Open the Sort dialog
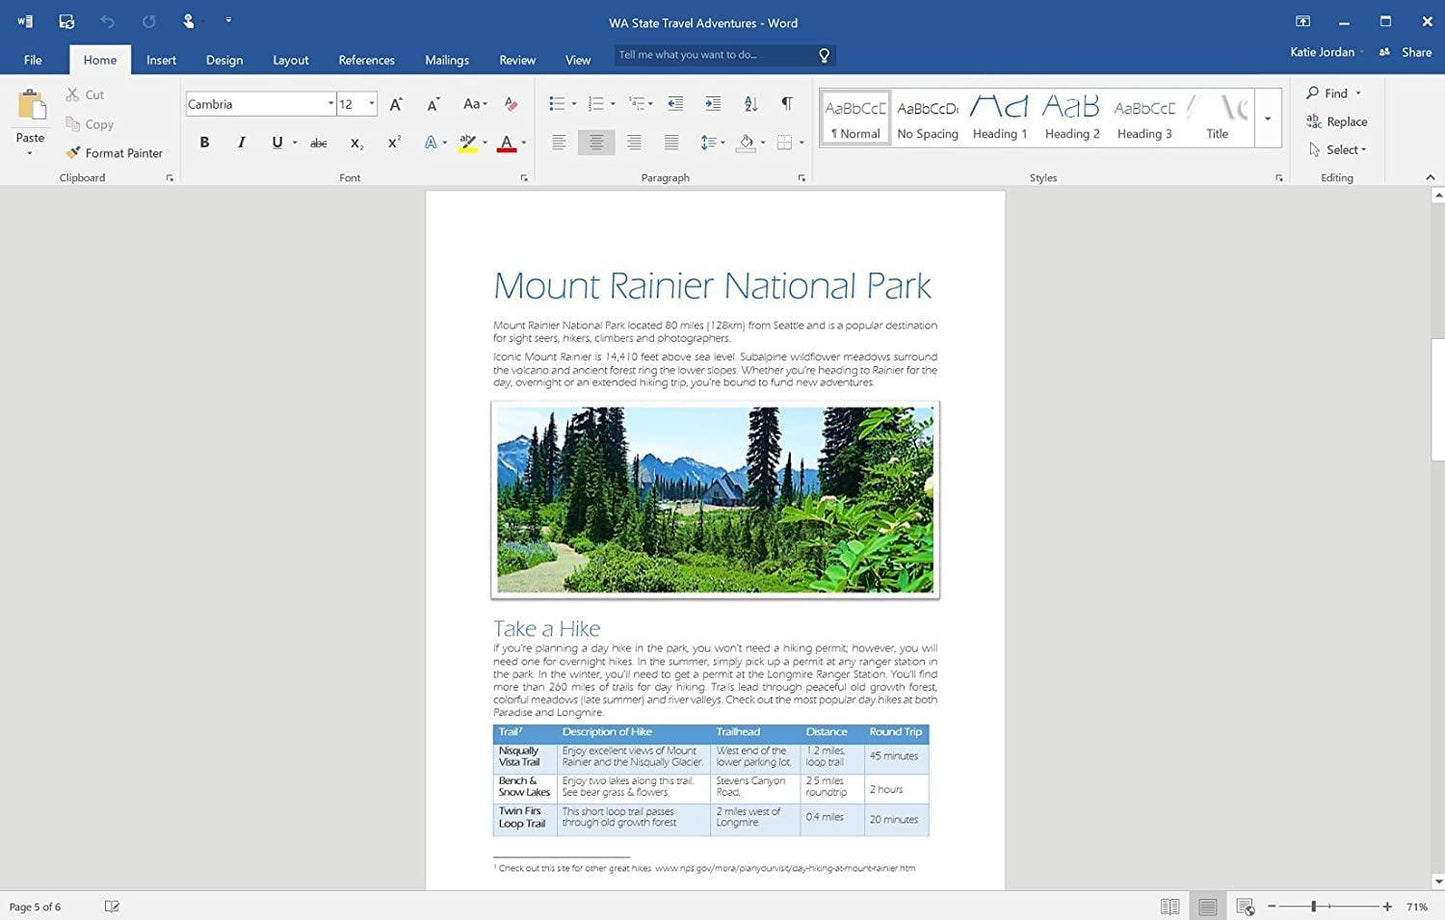 (750, 103)
